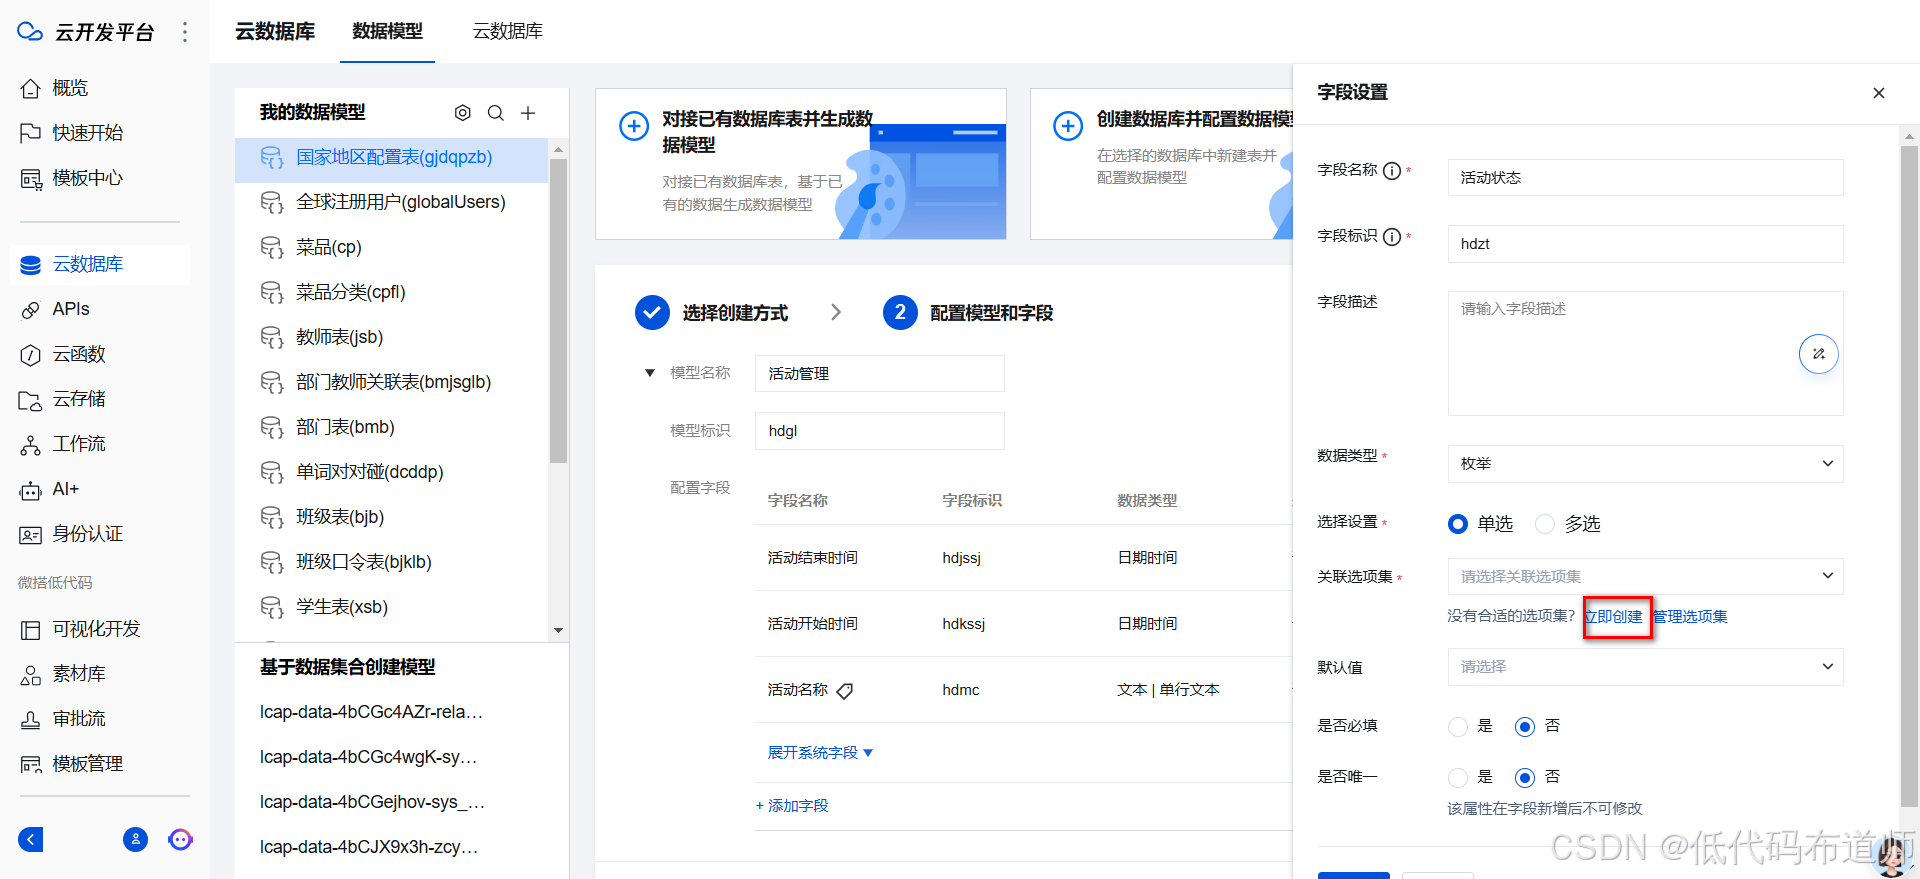This screenshot has height=879, width=1920.
Task: Collapse the 模型名称 section triangle
Action: pos(650,373)
